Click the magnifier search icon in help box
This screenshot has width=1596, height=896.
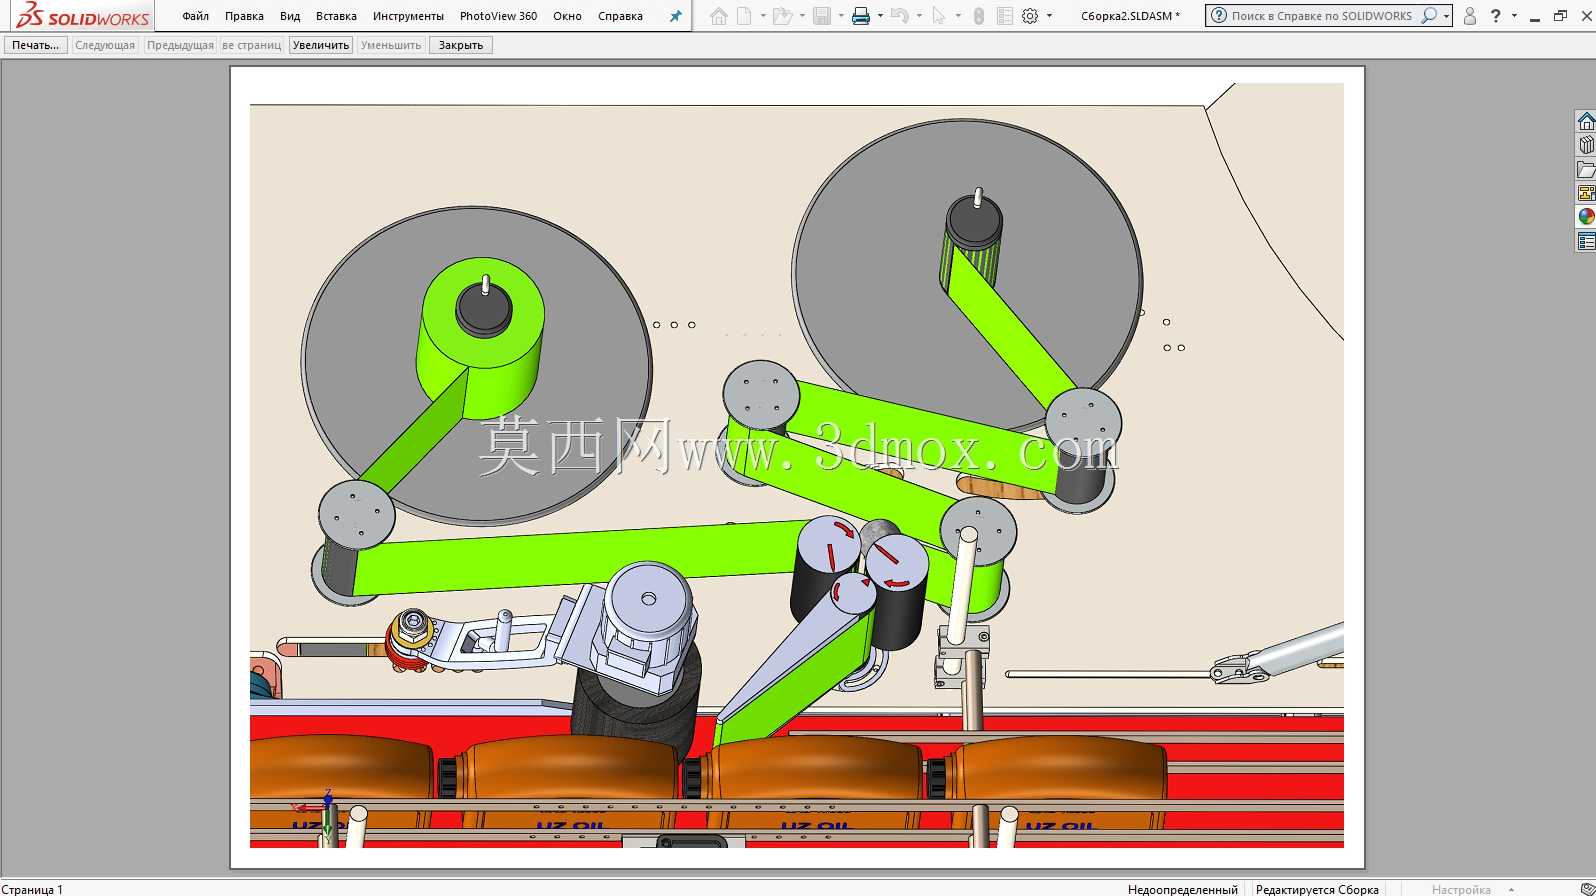1429,16
